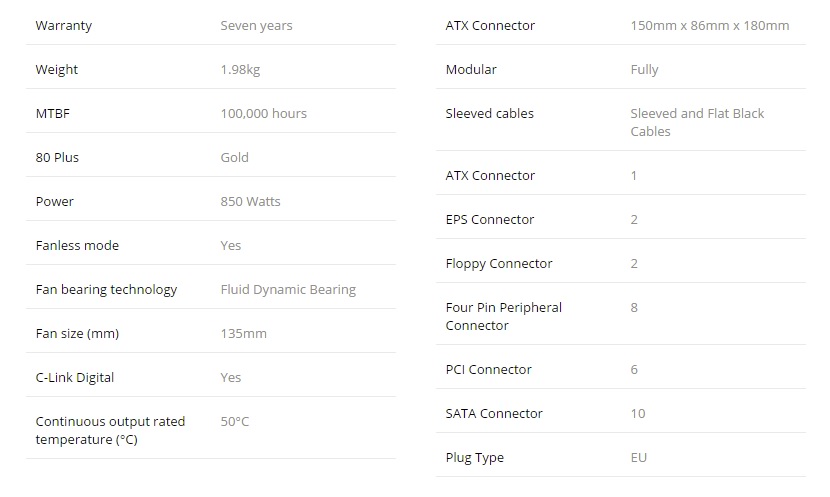Click the MTBF label
830x497 pixels.
click(52, 114)
